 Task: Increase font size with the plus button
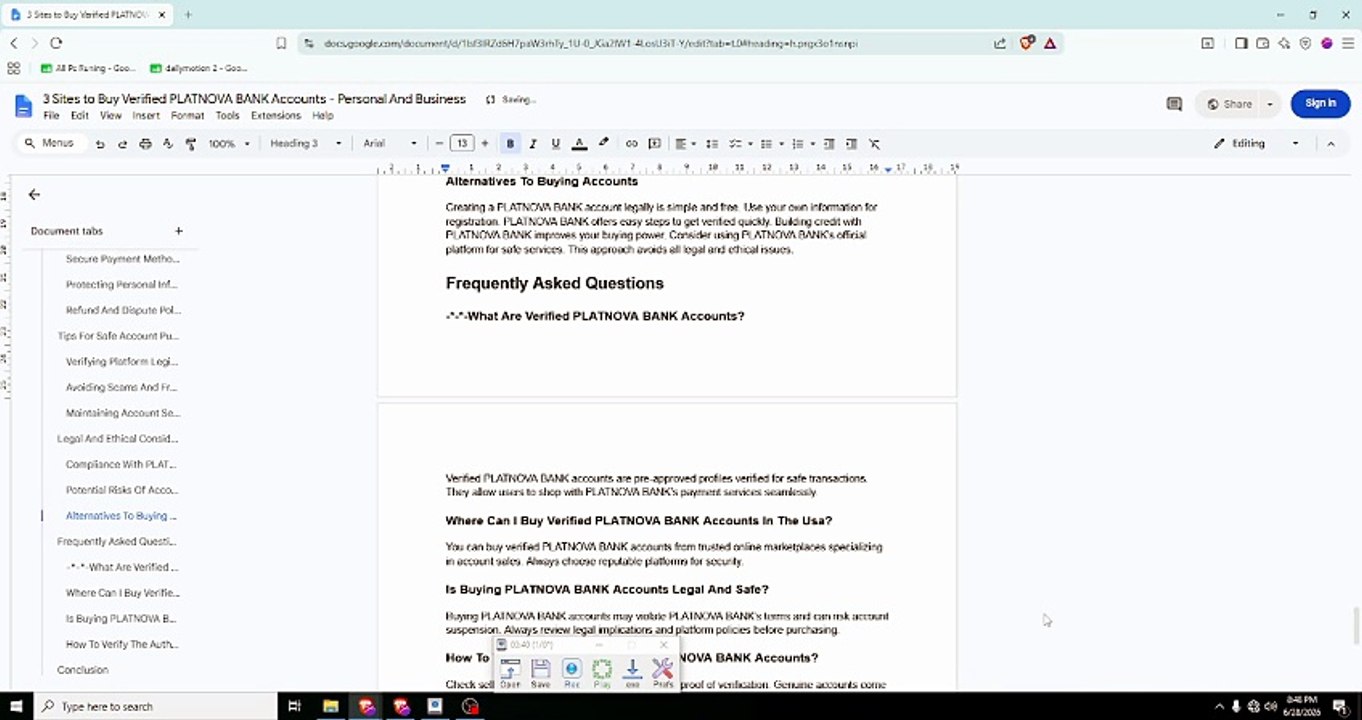[x=485, y=144]
